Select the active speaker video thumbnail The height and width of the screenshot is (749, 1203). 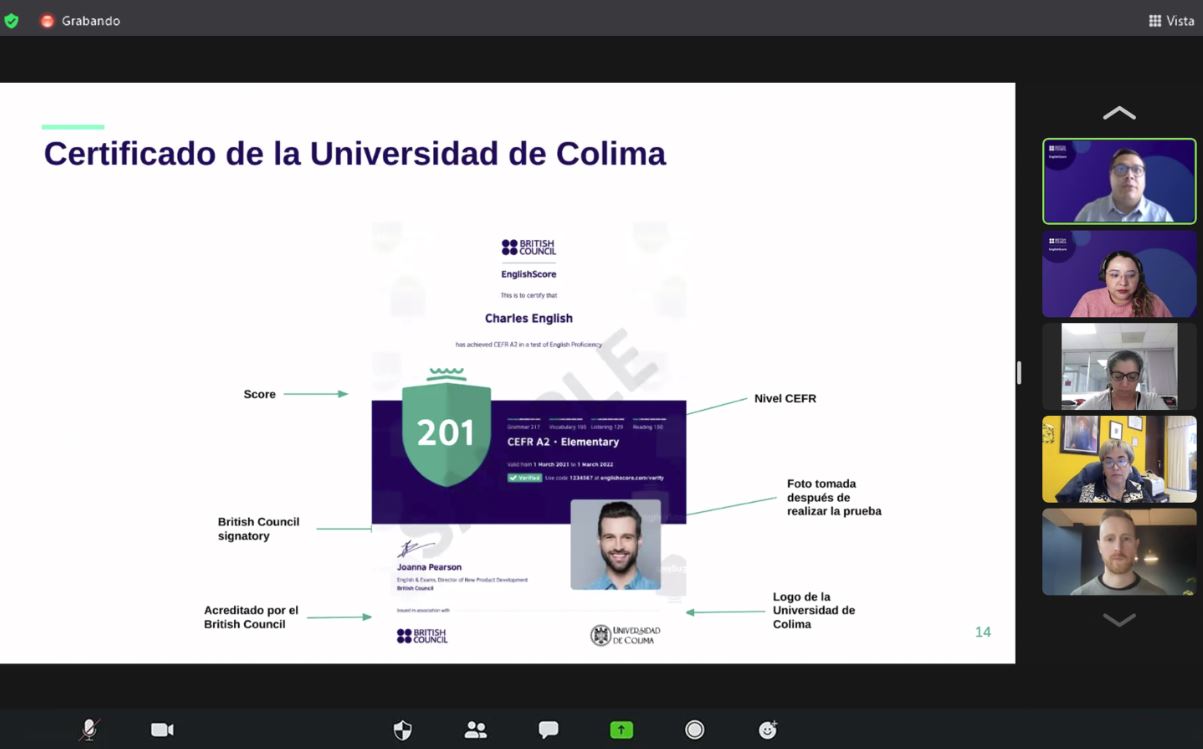(1119, 181)
